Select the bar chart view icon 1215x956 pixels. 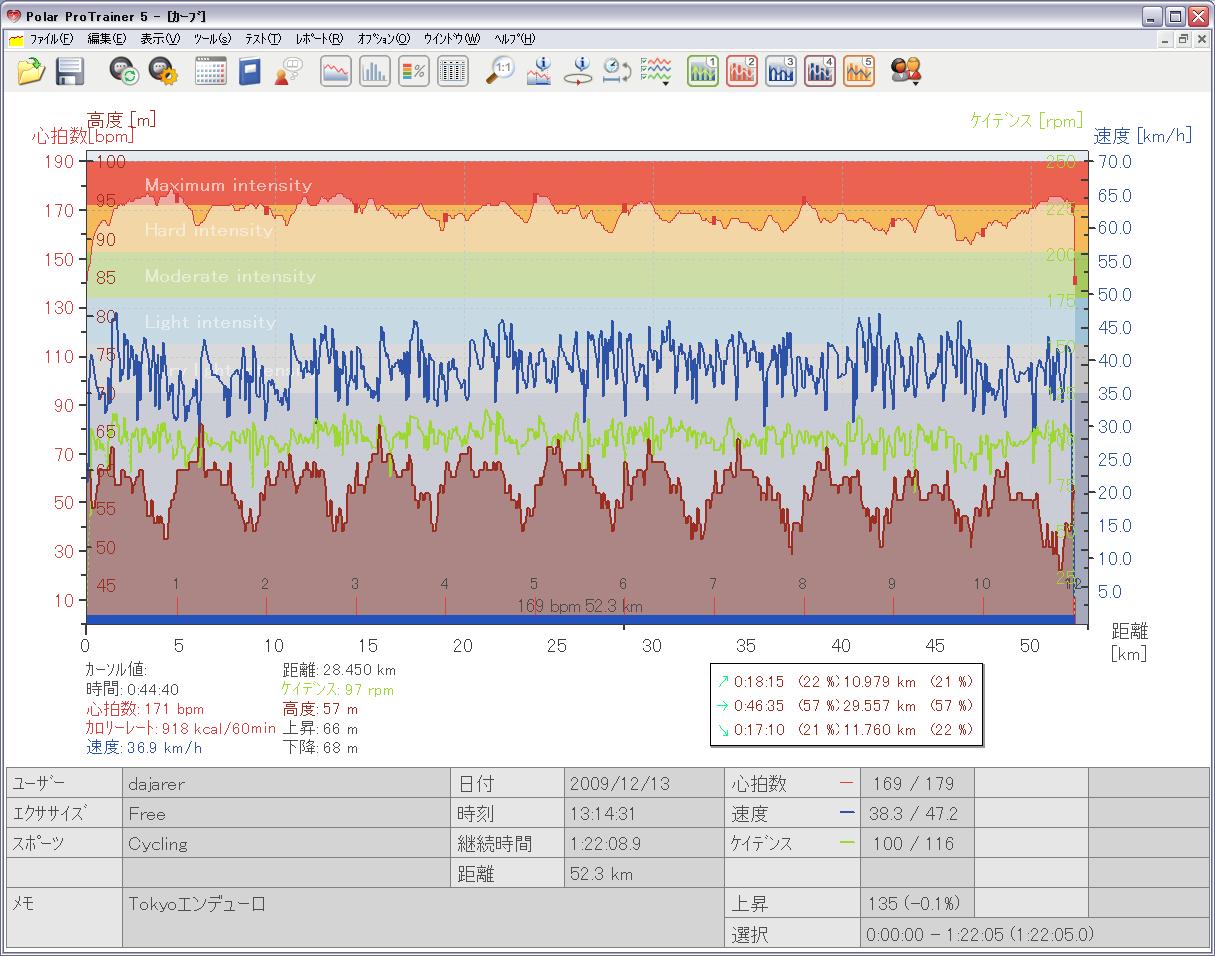point(375,71)
